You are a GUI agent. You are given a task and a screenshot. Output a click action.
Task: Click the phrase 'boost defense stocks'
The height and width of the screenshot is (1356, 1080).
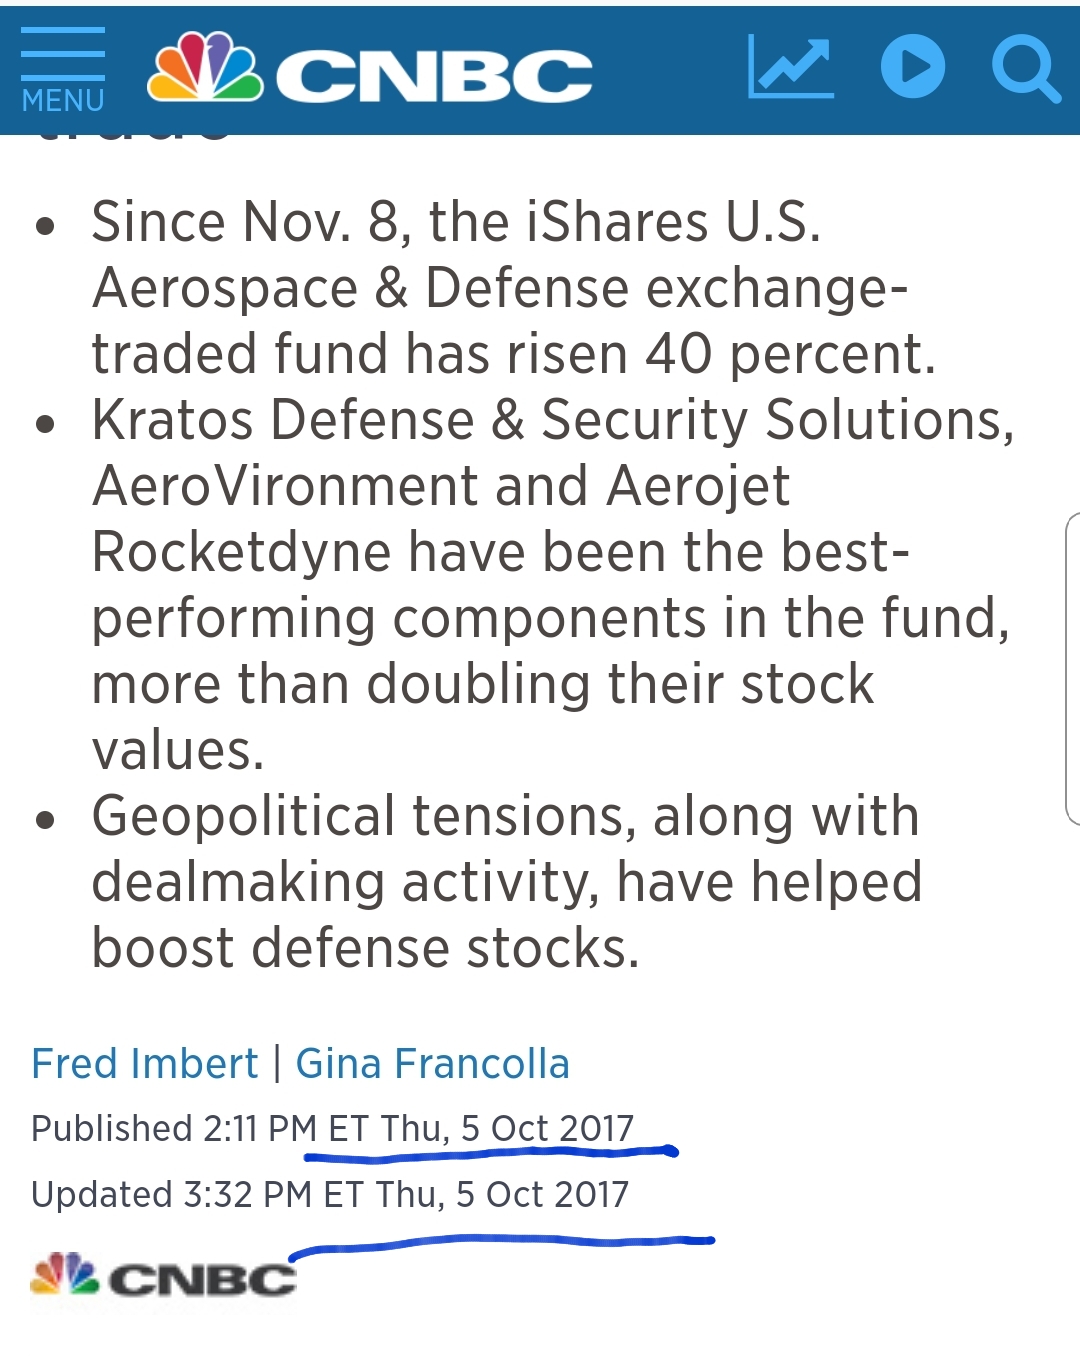tap(364, 948)
